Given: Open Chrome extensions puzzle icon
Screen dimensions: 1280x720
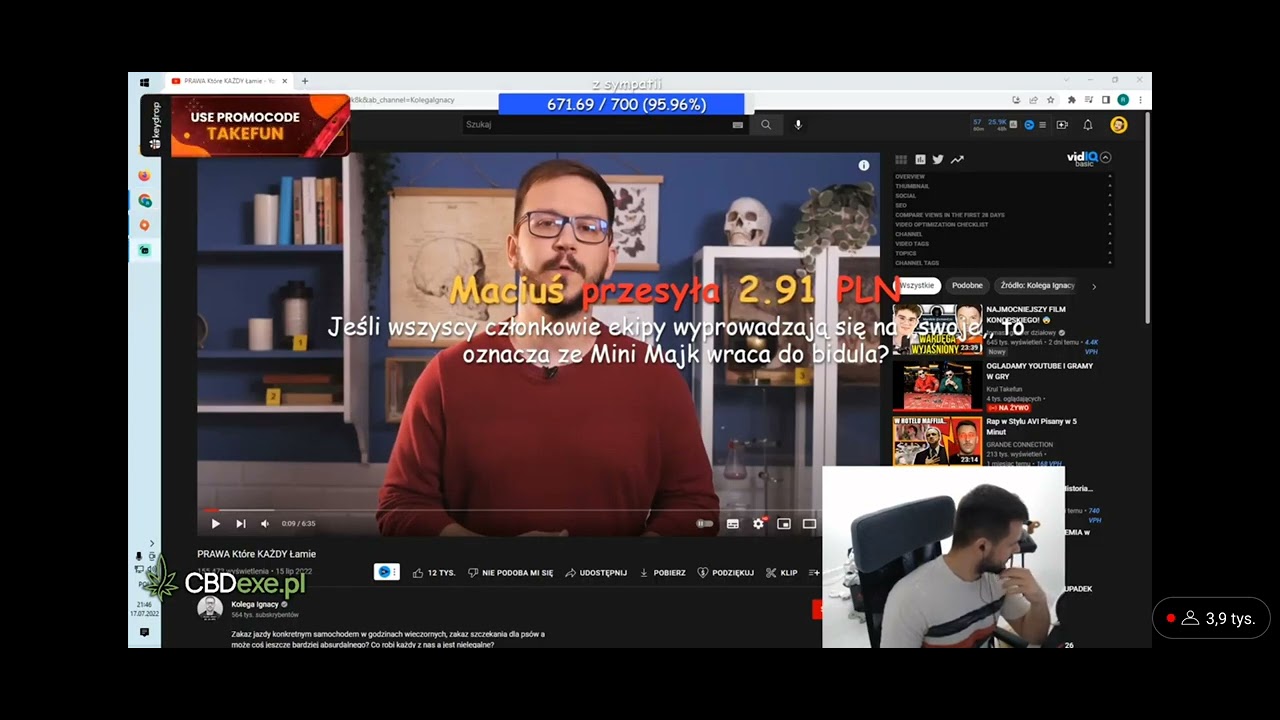Looking at the screenshot, I should tap(1072, 100).
